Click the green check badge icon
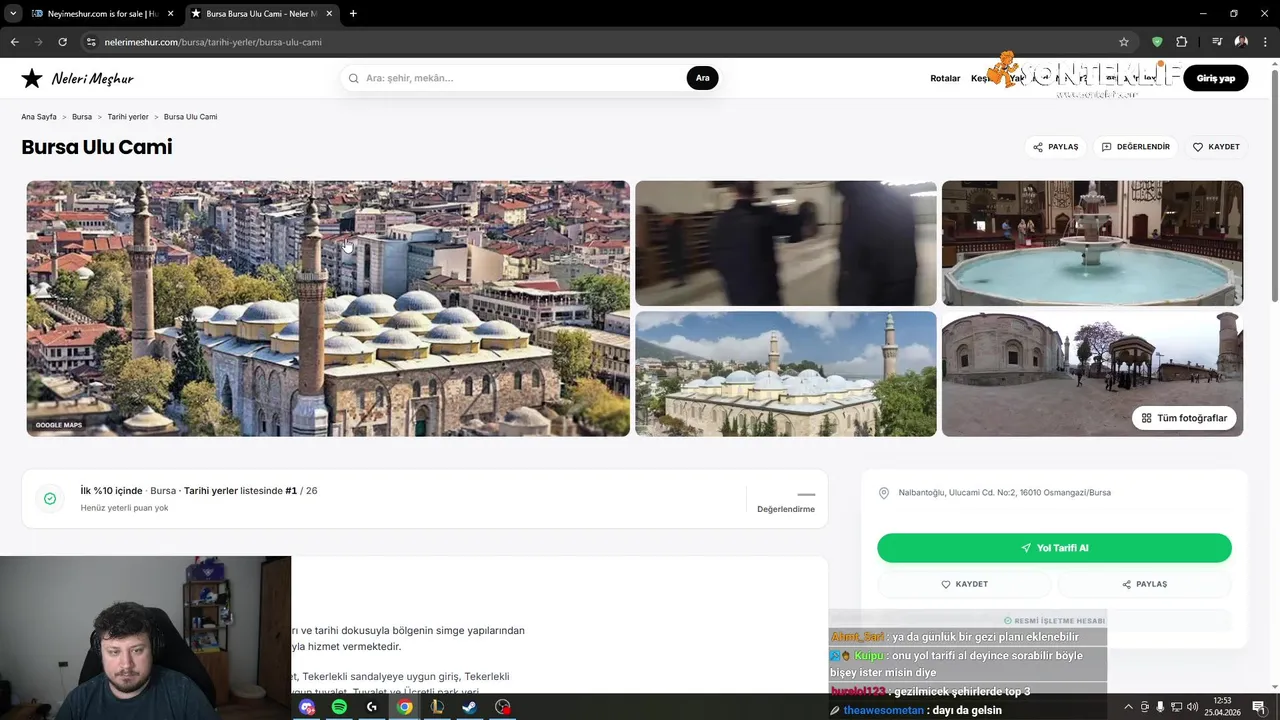The image size is (1280, 720). tap(50, 498)
